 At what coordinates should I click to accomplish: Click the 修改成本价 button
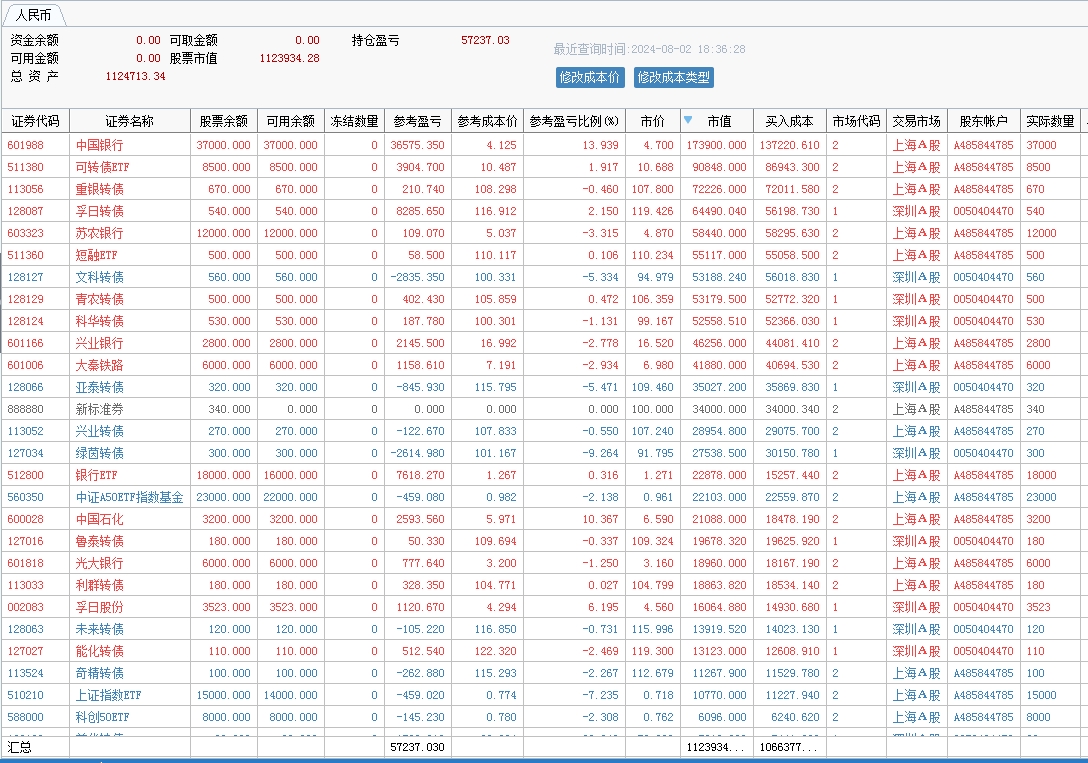coord(590,78)
